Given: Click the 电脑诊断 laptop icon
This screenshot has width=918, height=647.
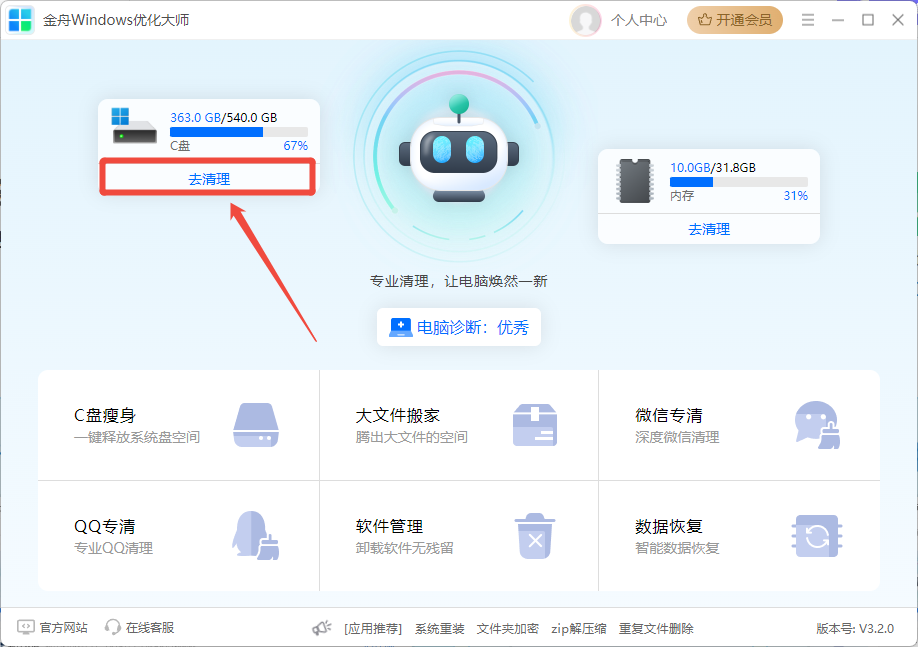Looking at the screenshot, I should point(400,327).
